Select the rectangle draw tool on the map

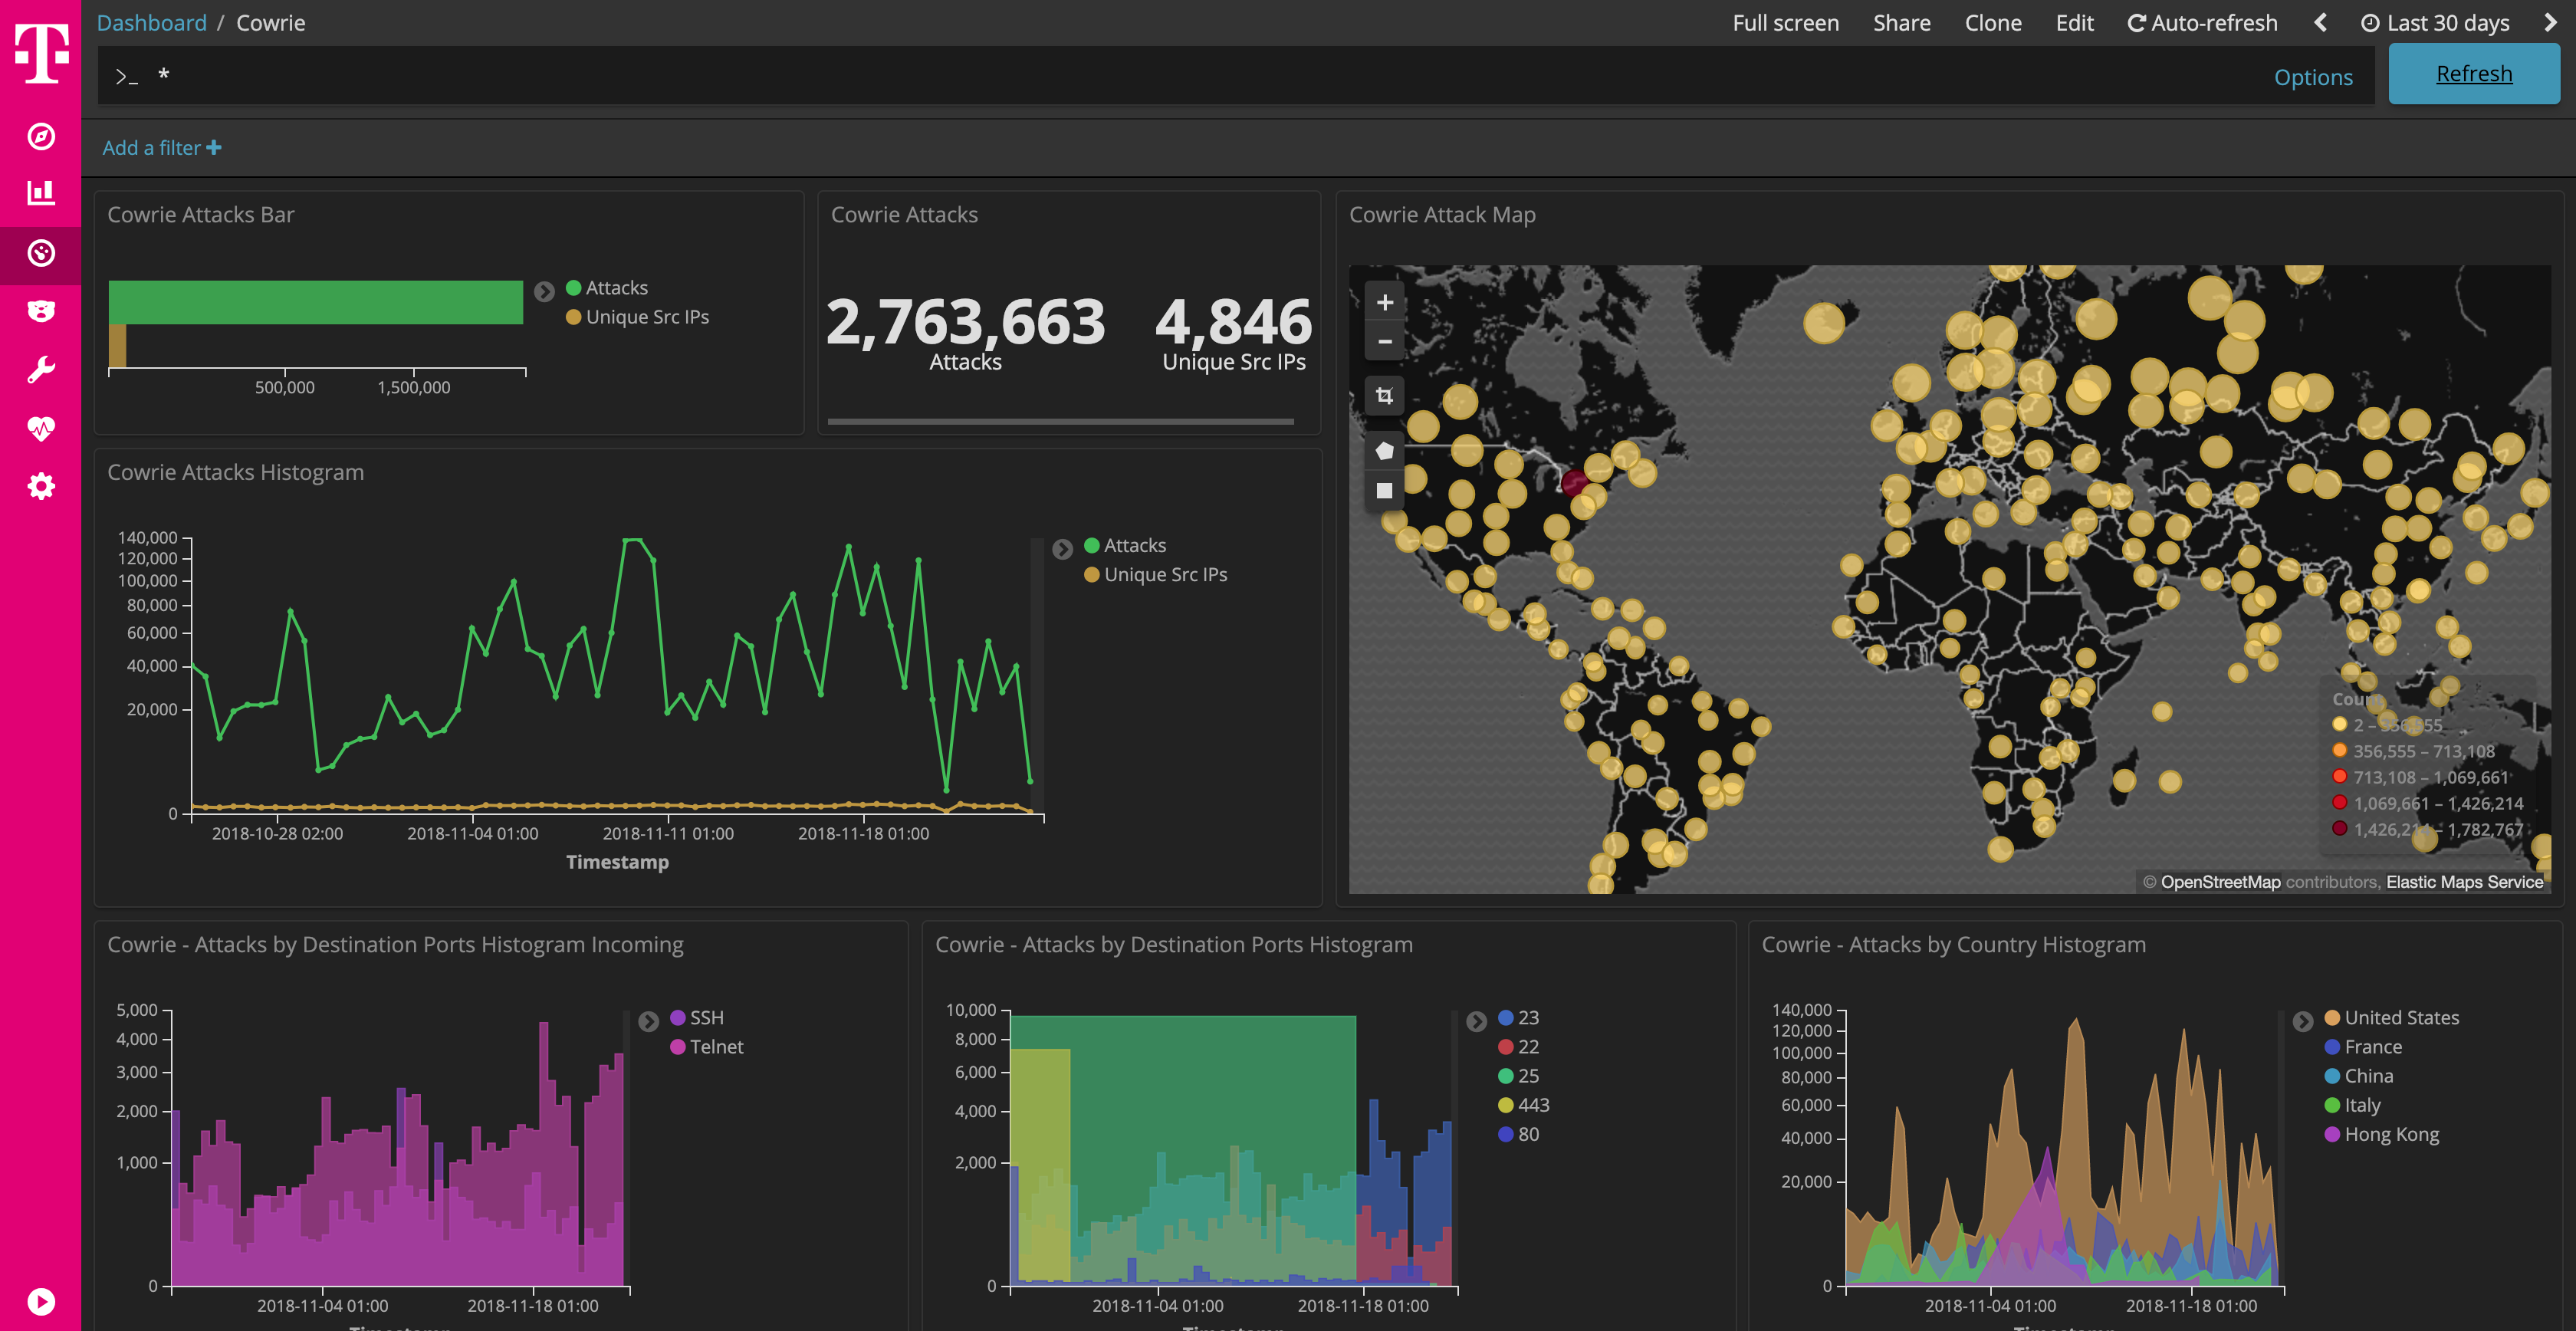pyautogui.click(x=1384, y=490)
